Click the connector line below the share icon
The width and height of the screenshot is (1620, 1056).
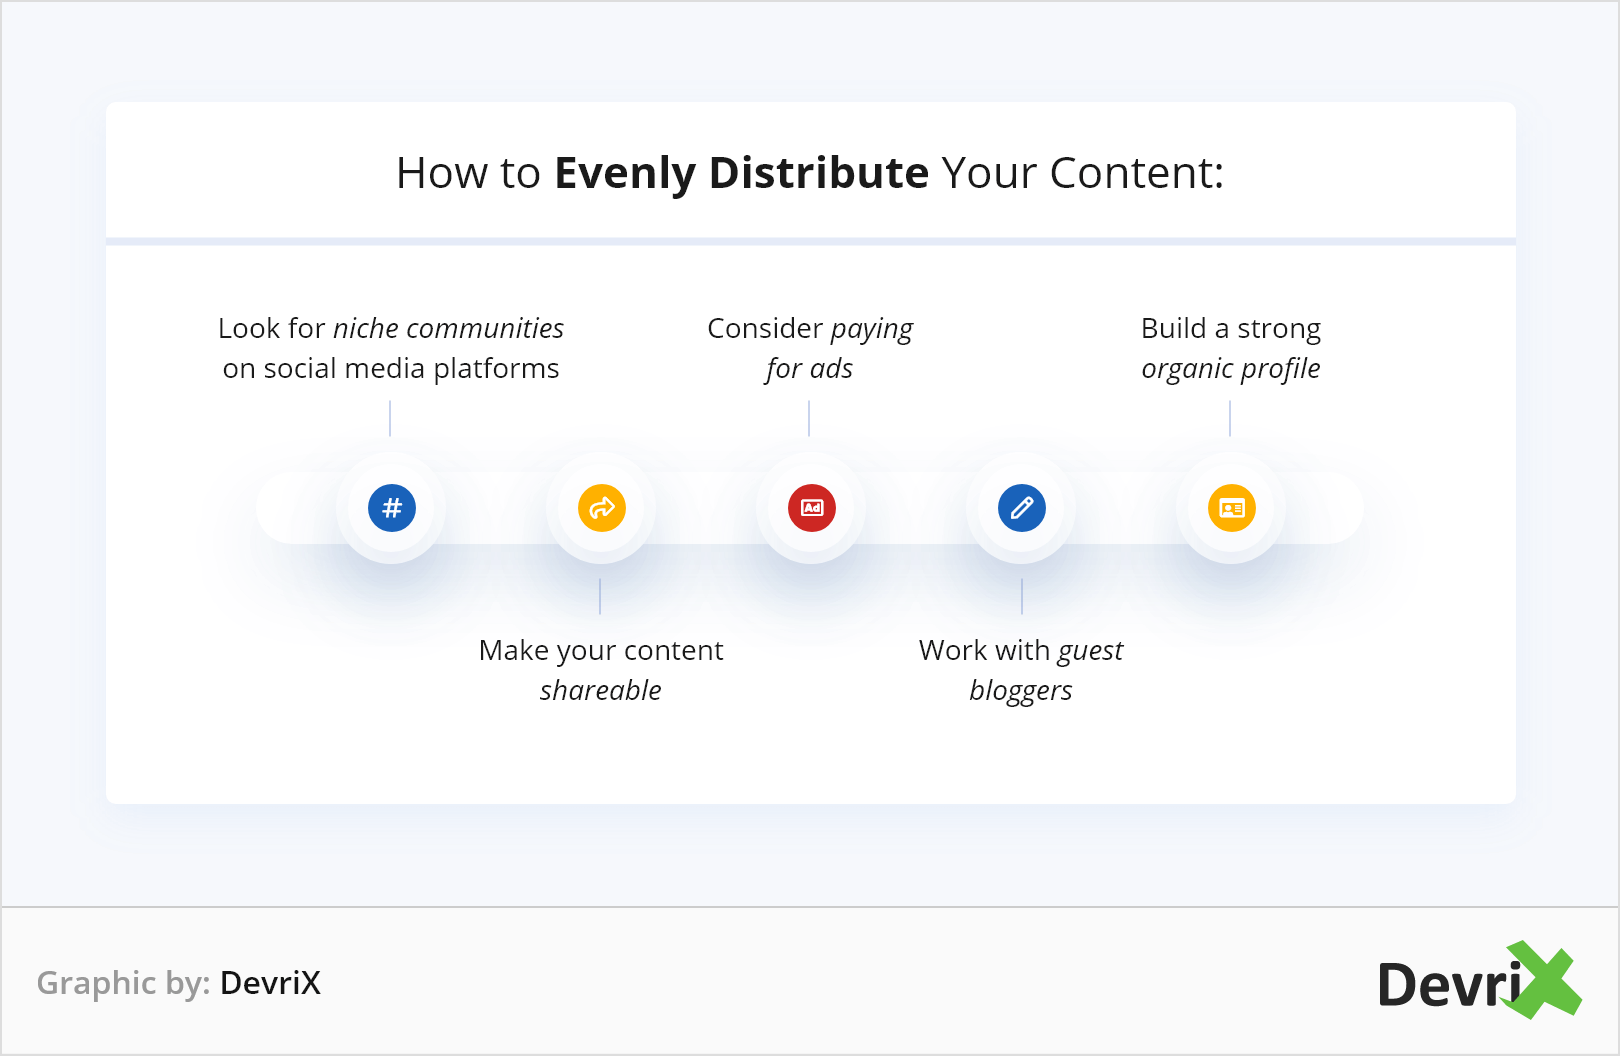point(600,596)
